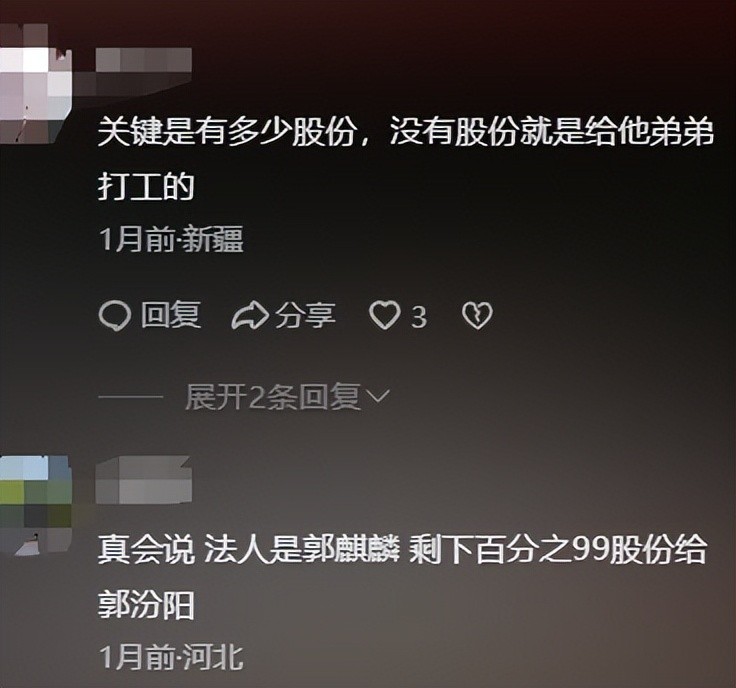Click the 1月前·河北 timestamp
The height and width of the screenshot is (688, 736).
pos(171,656)
